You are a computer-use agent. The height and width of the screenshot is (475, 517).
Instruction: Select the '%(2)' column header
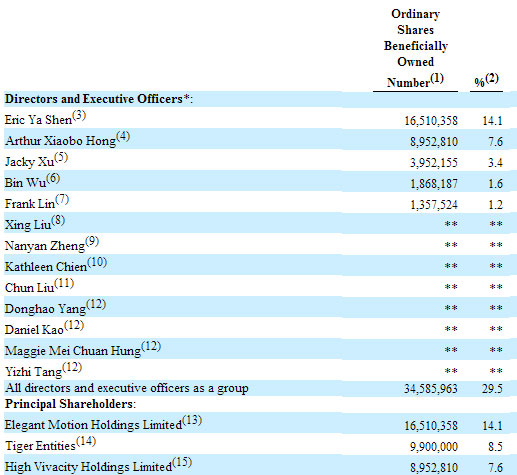click(487, 80)
